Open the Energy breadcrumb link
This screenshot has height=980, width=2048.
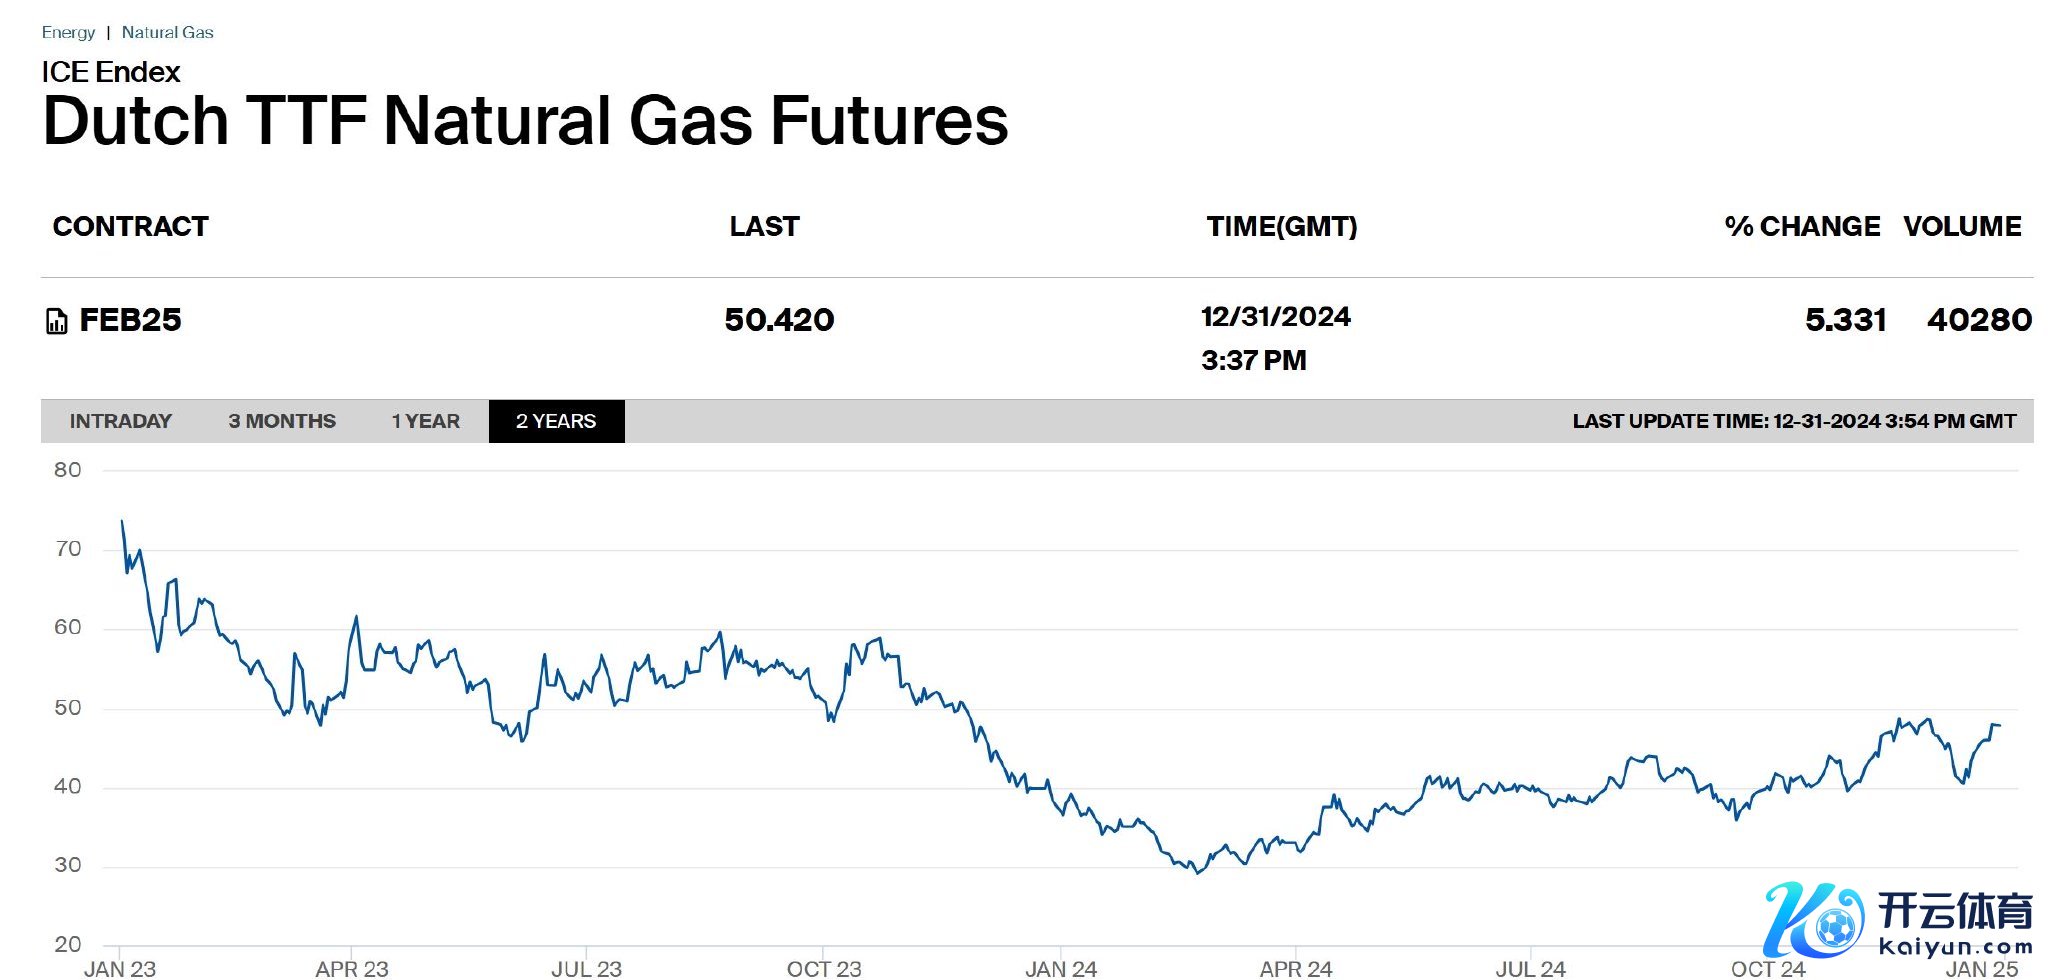coord(68,32)
